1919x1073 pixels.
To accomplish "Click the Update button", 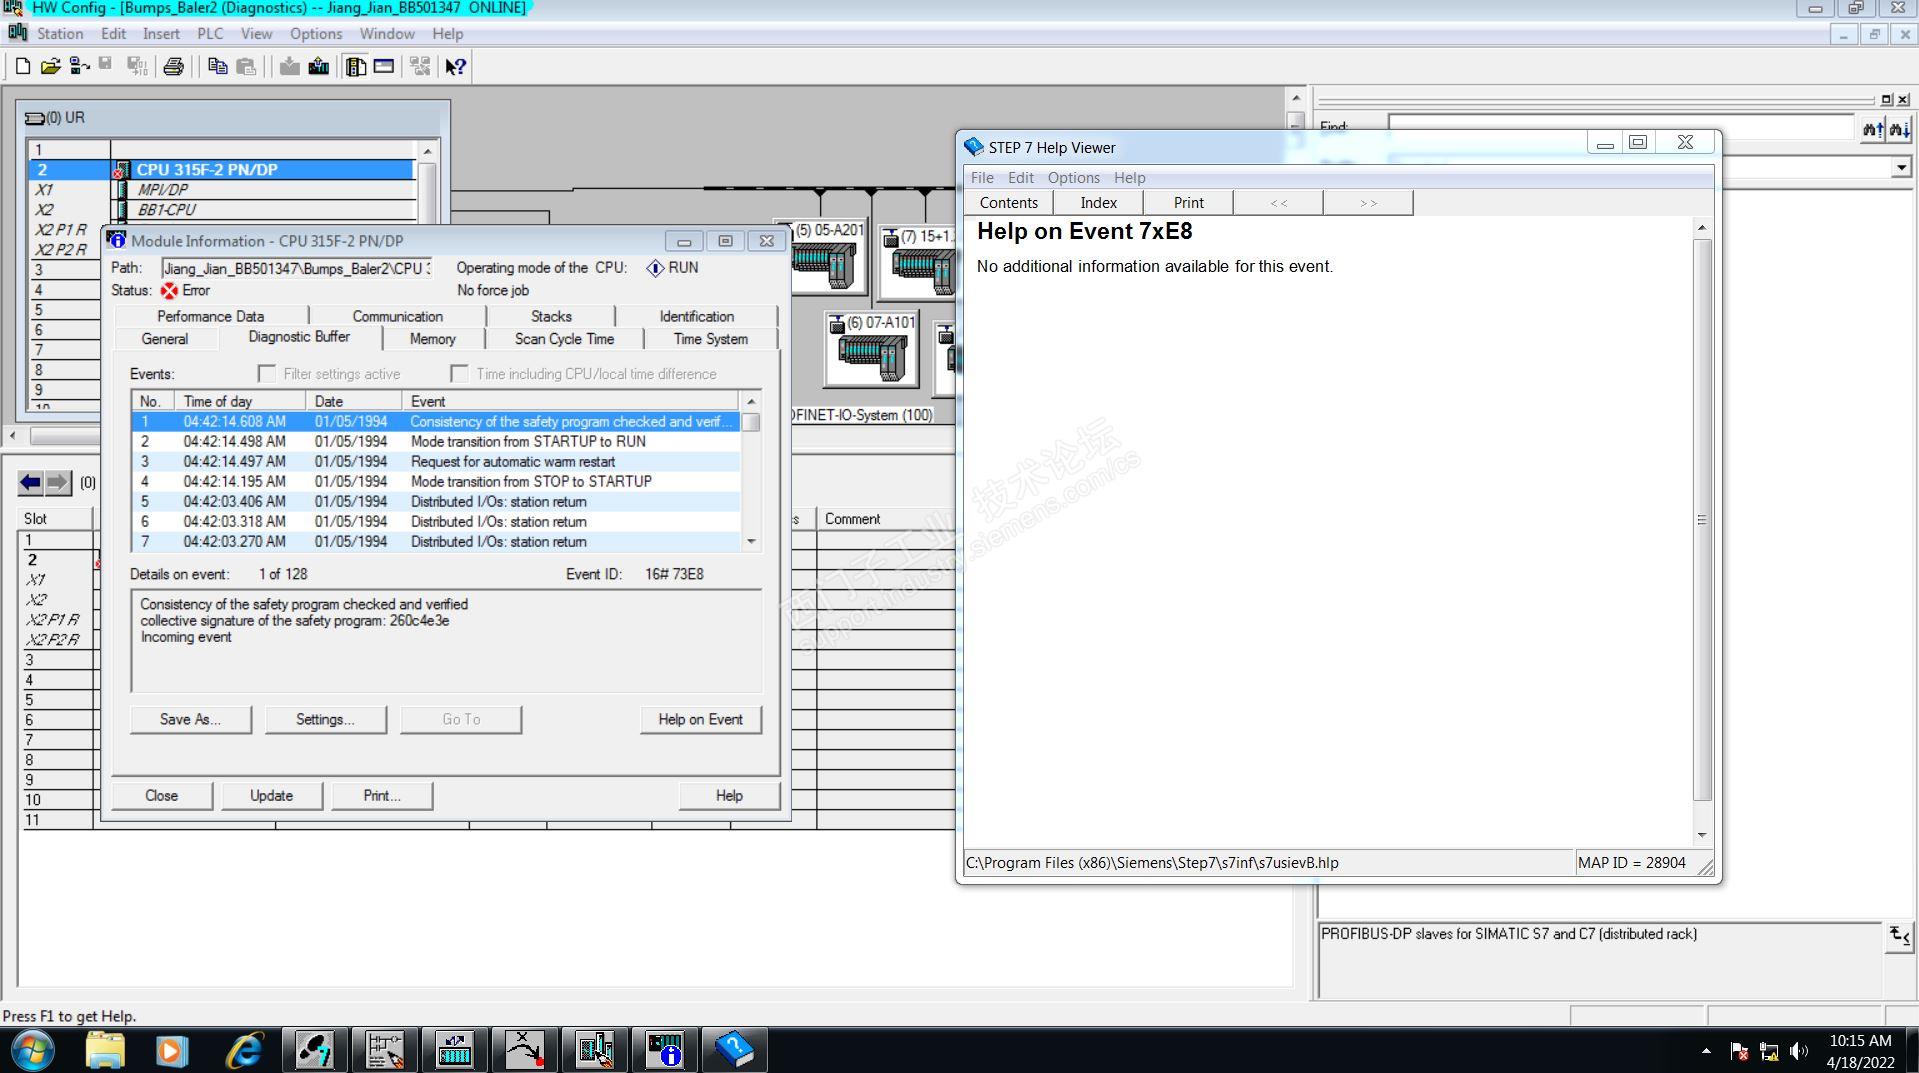I will pyautogui.click(x=271, y=796).
